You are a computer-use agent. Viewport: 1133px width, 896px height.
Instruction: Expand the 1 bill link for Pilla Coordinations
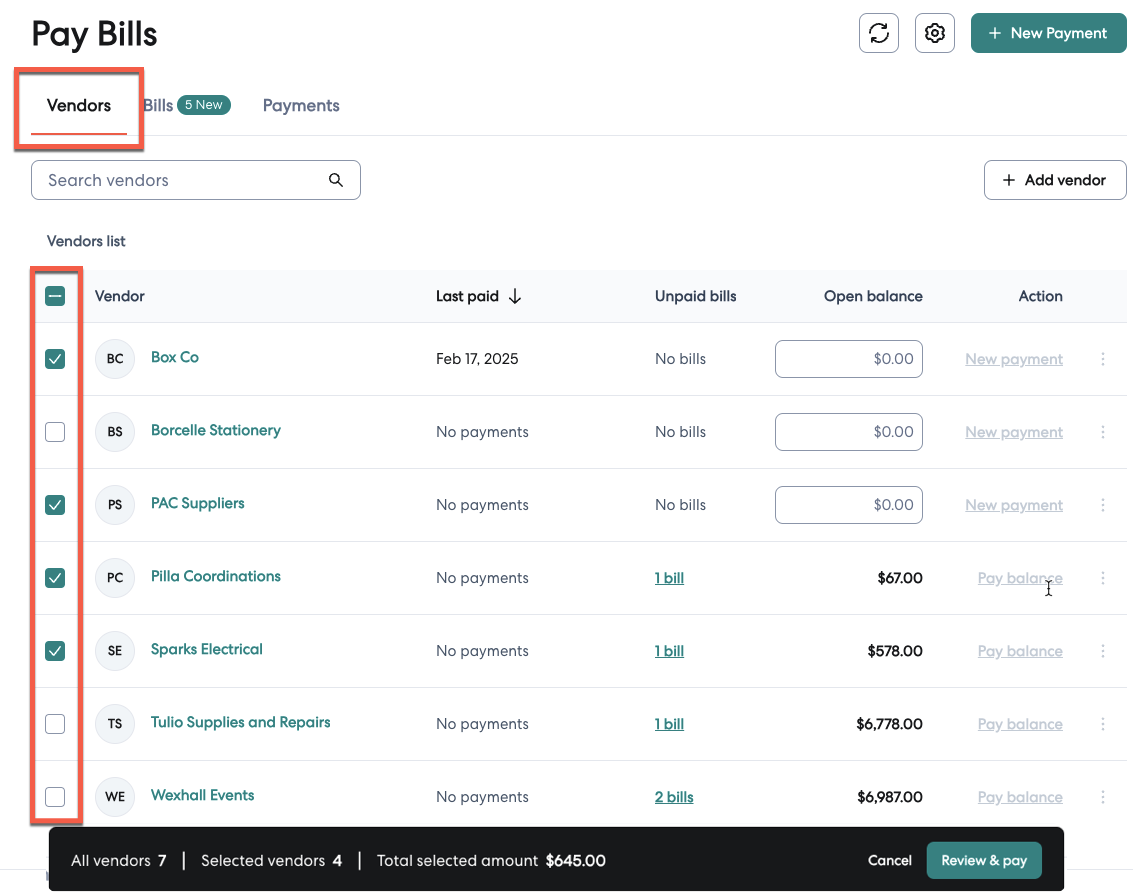pyautogui.click(x=669, y=578)
